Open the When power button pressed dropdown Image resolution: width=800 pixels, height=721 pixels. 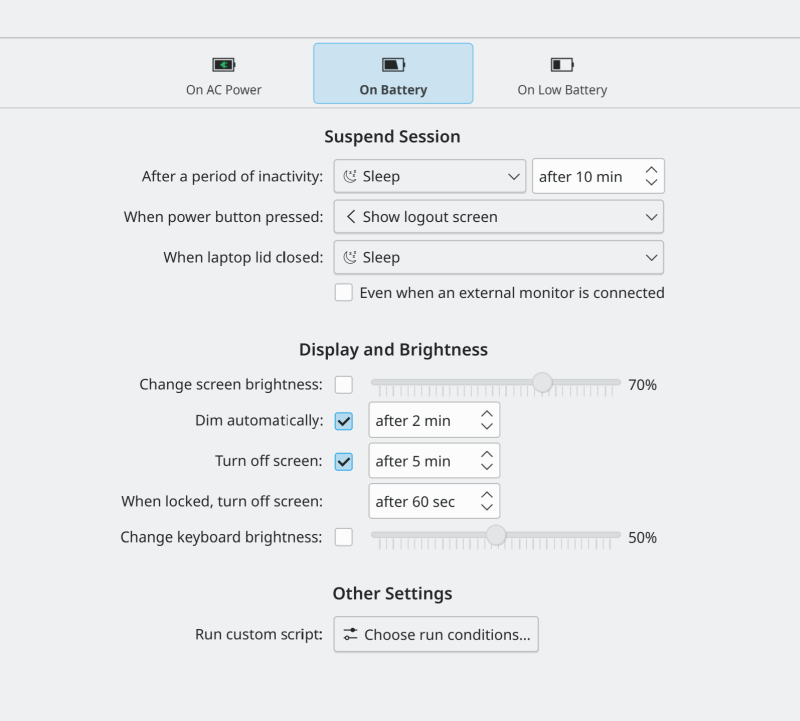498,216
